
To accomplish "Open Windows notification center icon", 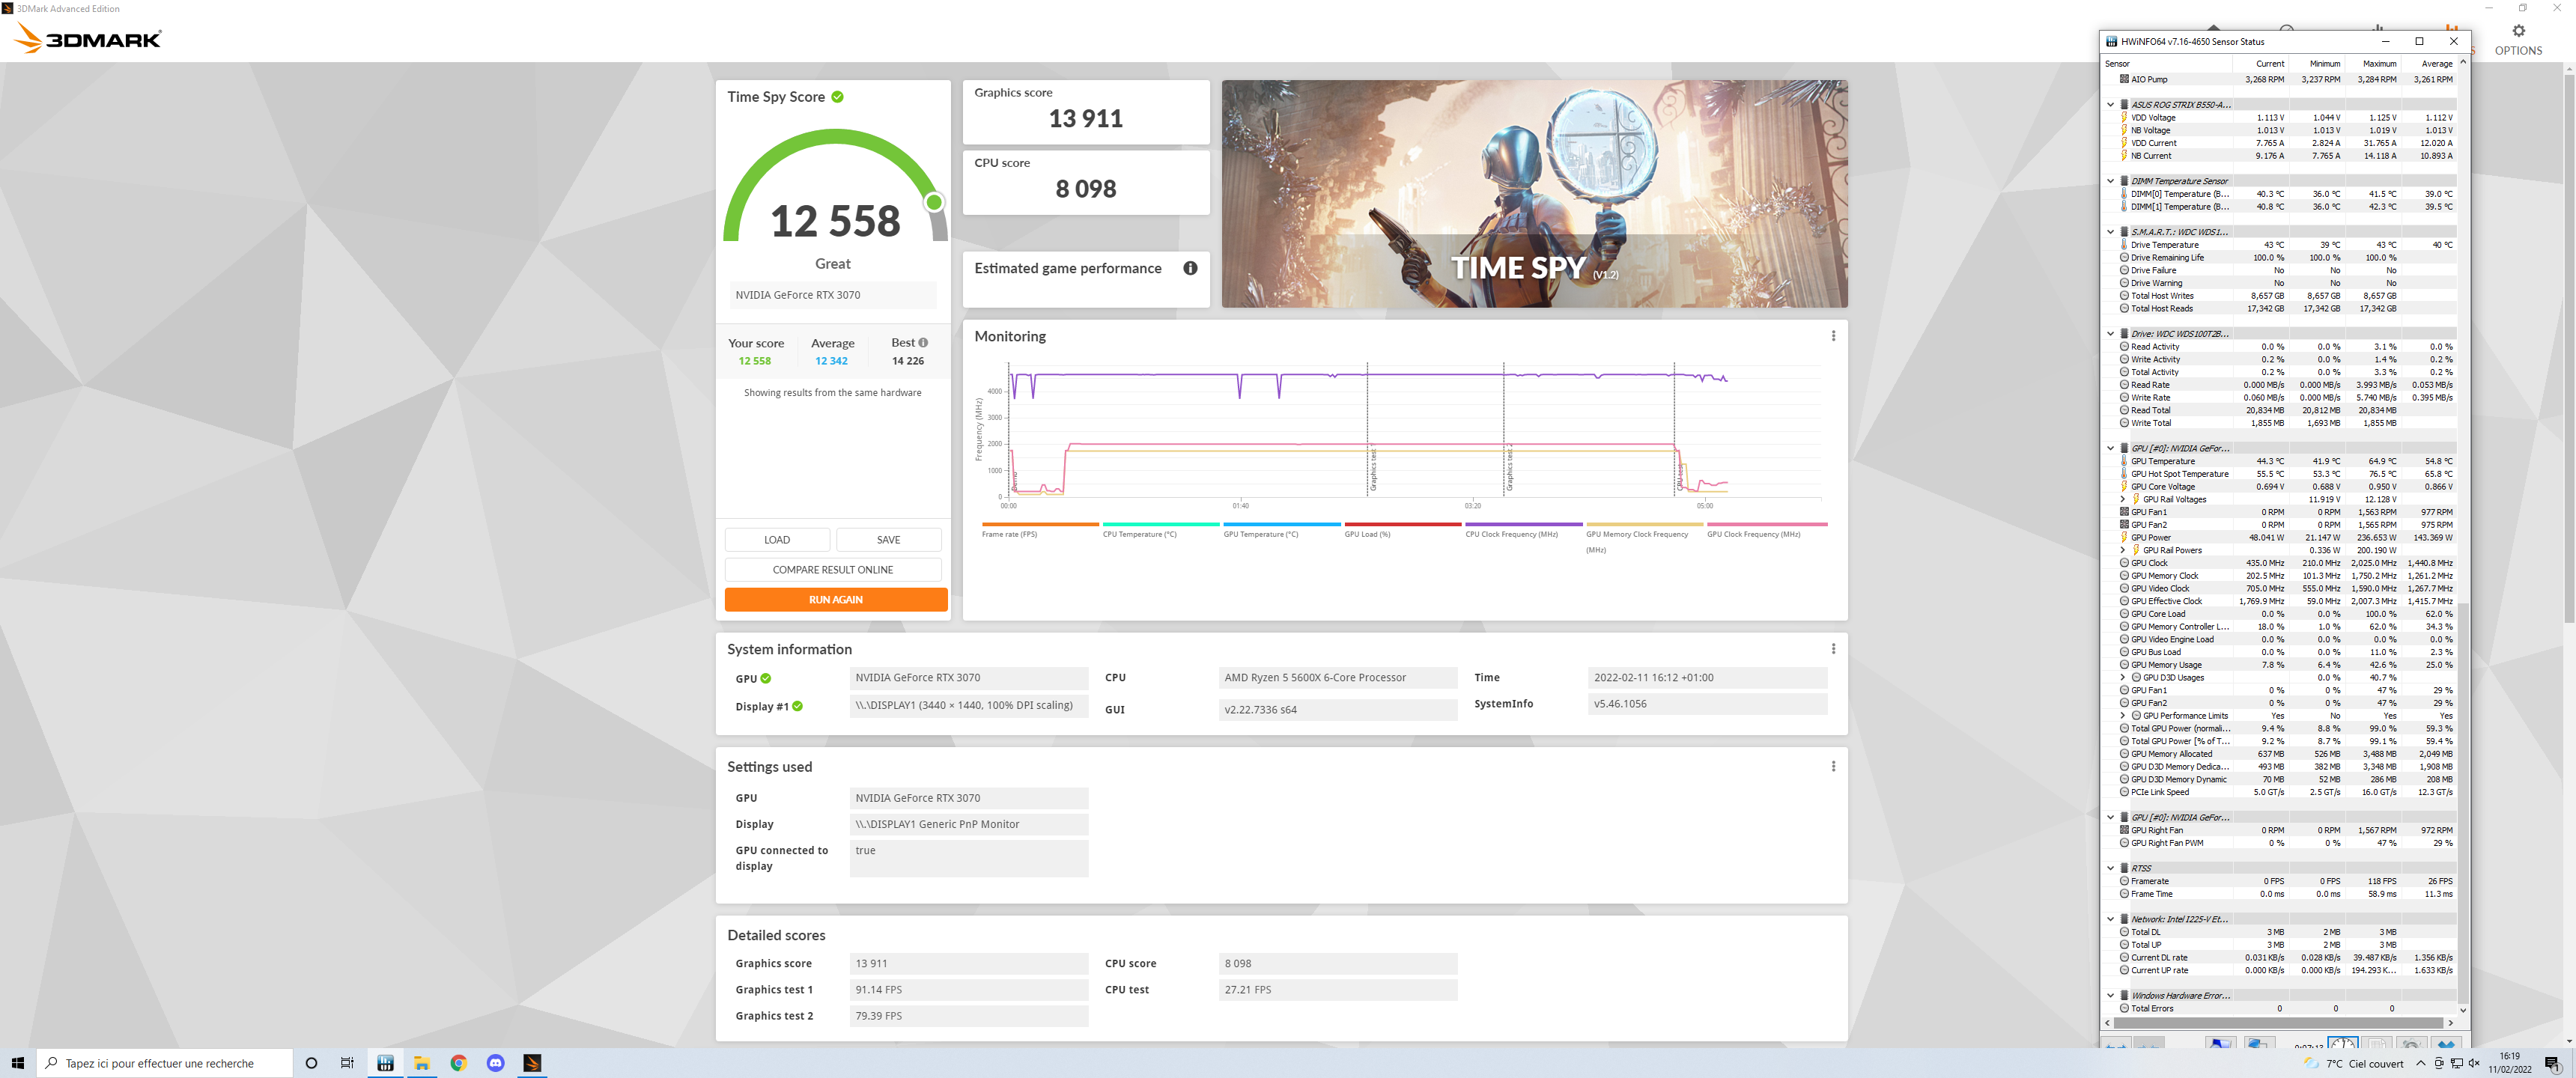I will (2552, 1063).
